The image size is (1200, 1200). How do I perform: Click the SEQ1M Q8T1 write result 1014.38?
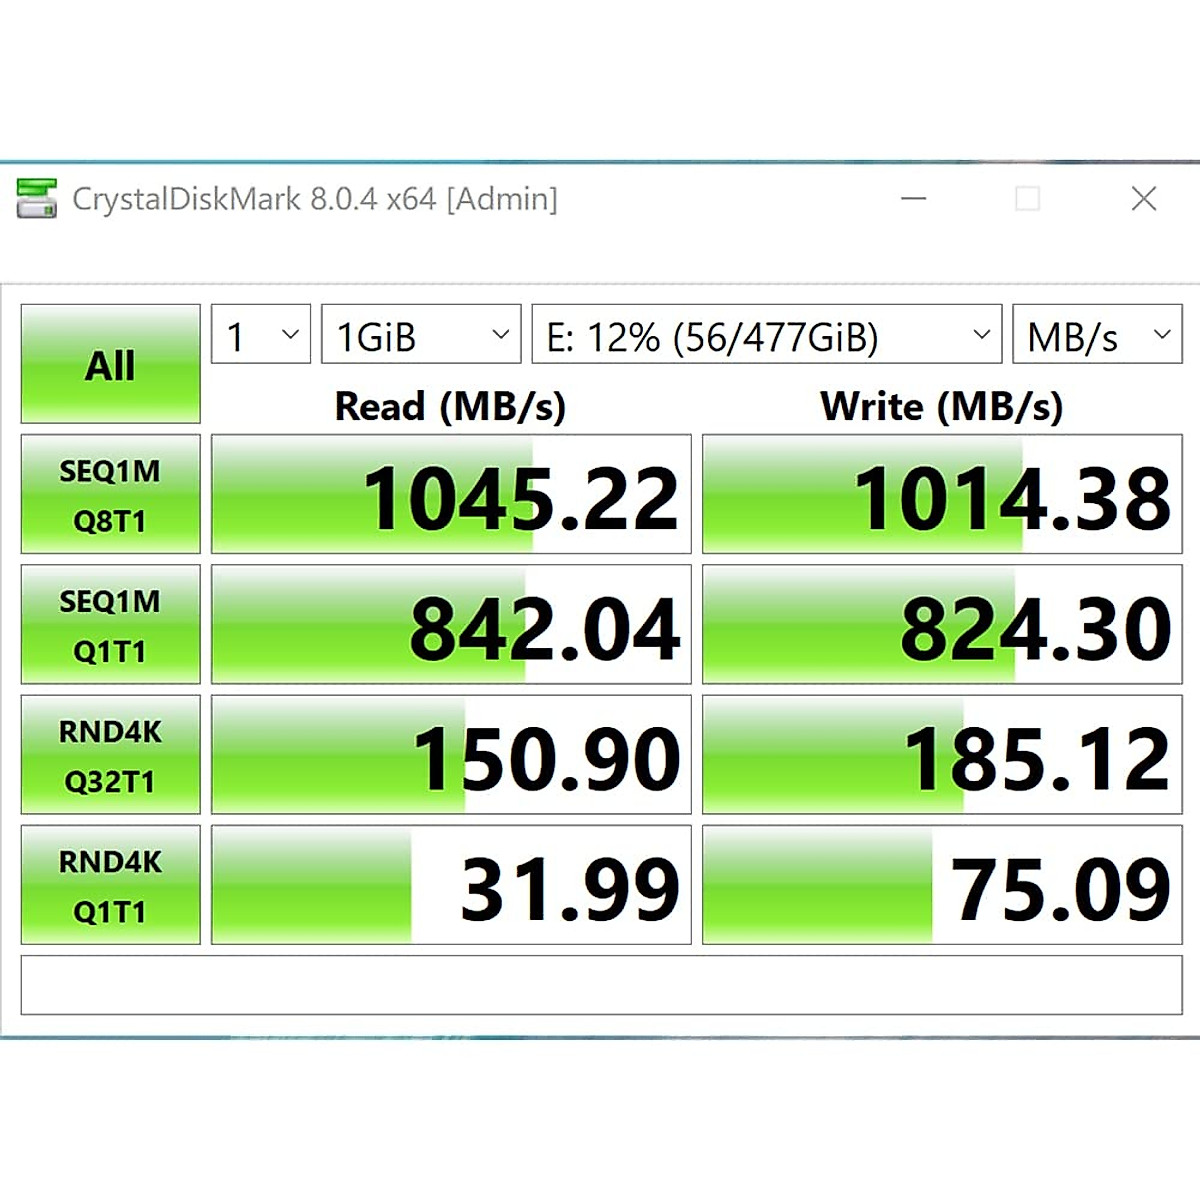pos(942,495)
